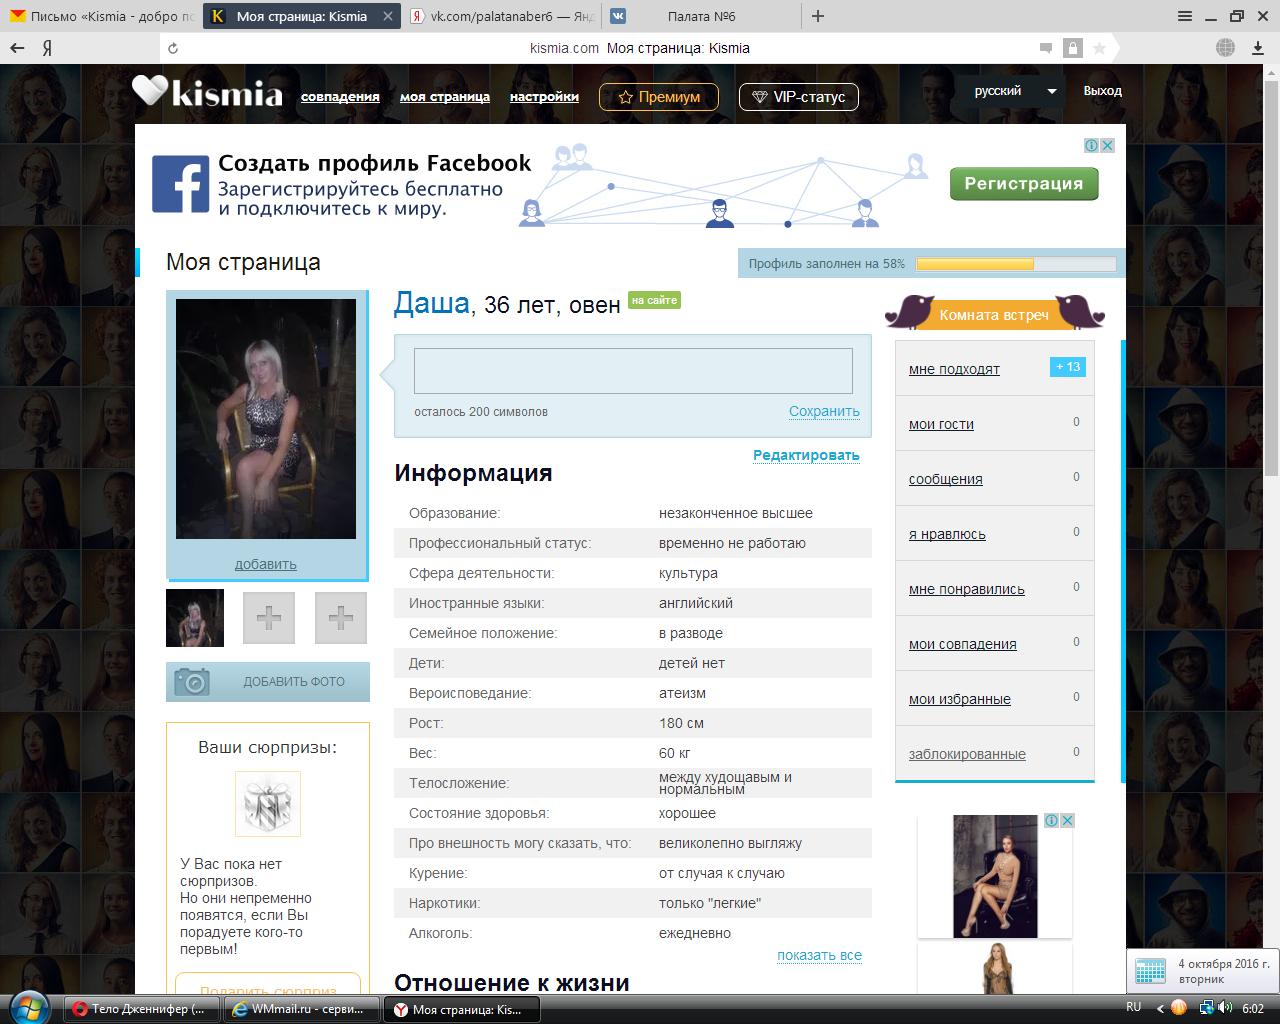This screenshot has height=1024, width=1280.
Task: Open мне подходят list
Action: click(954, 369)
